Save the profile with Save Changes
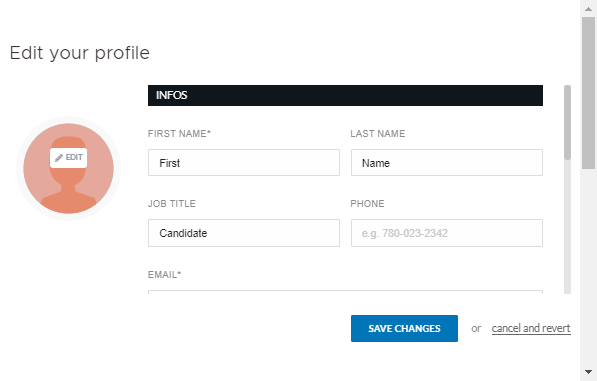This screenshot has height=381, width=597. 404,328
